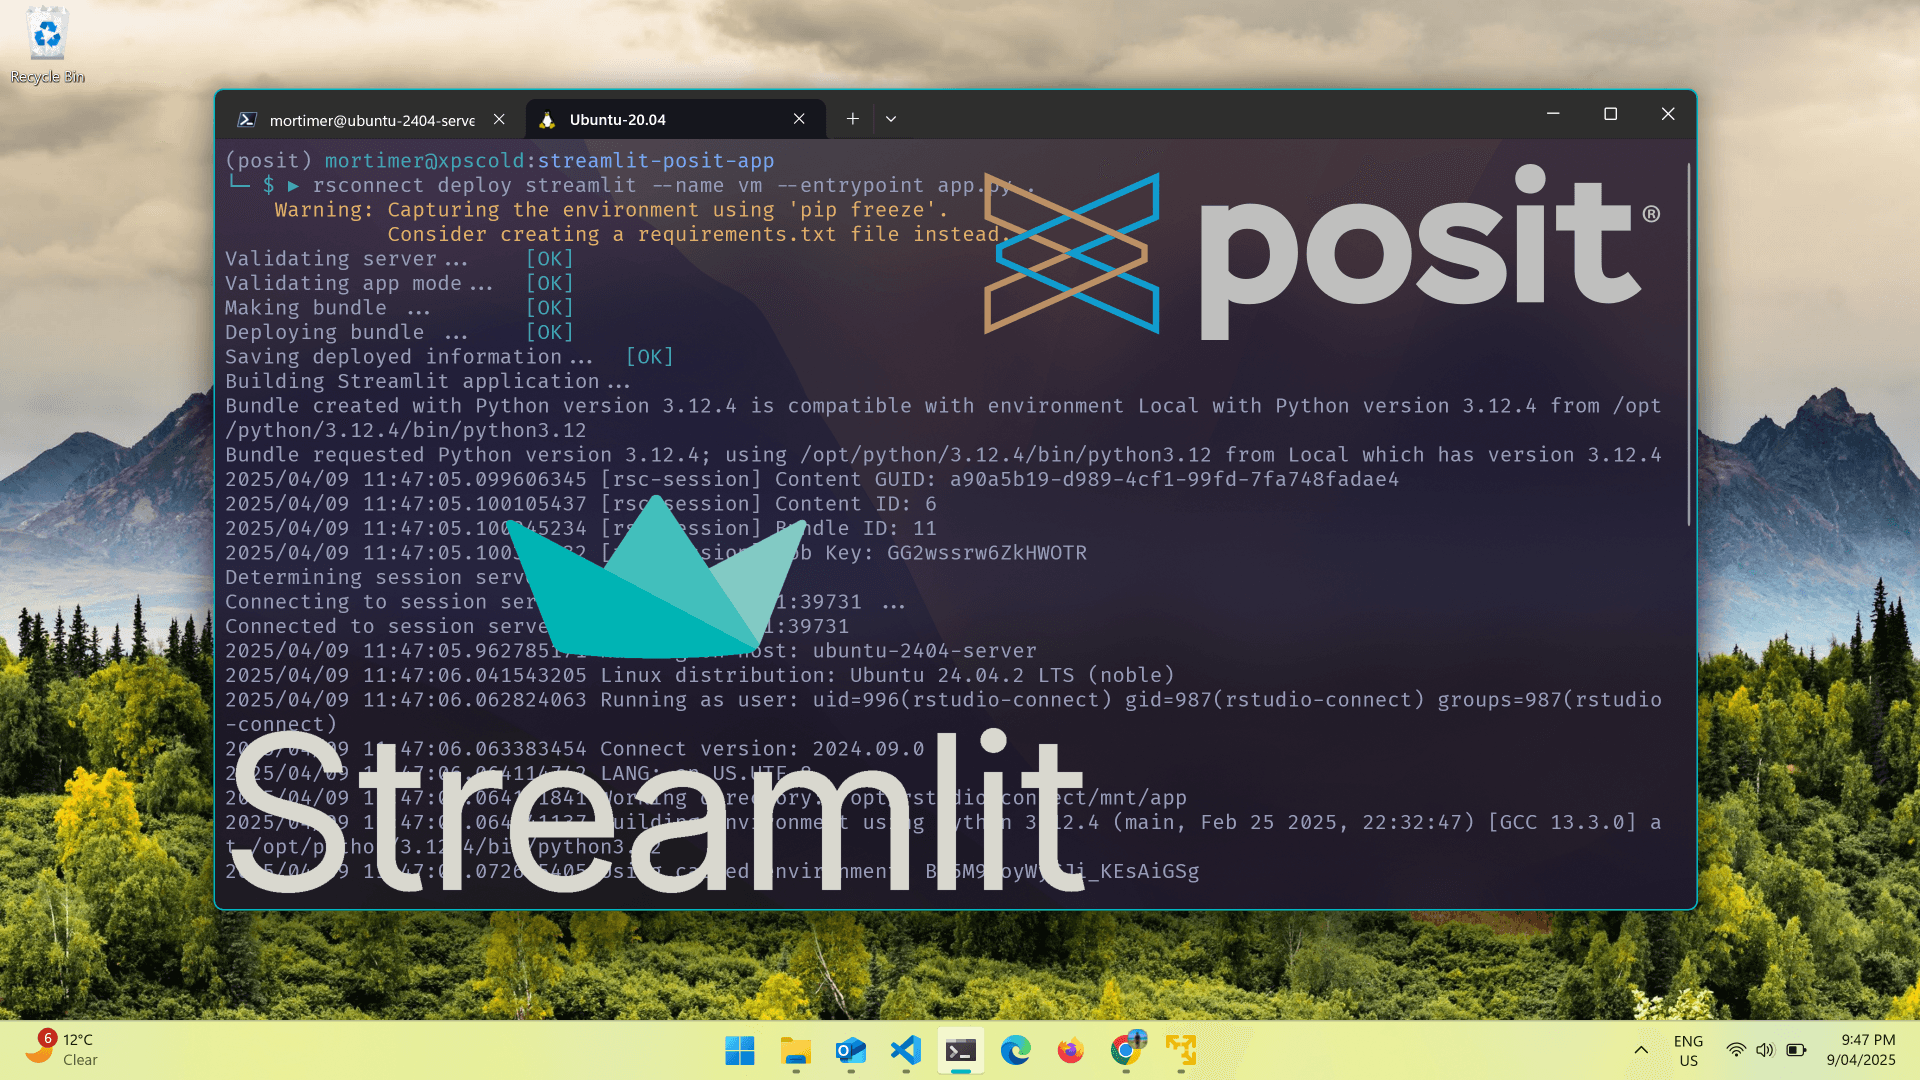Click the 'Validating server' status line
The height and width of the screenshot is (1080, 1920).
click(399, 259)
